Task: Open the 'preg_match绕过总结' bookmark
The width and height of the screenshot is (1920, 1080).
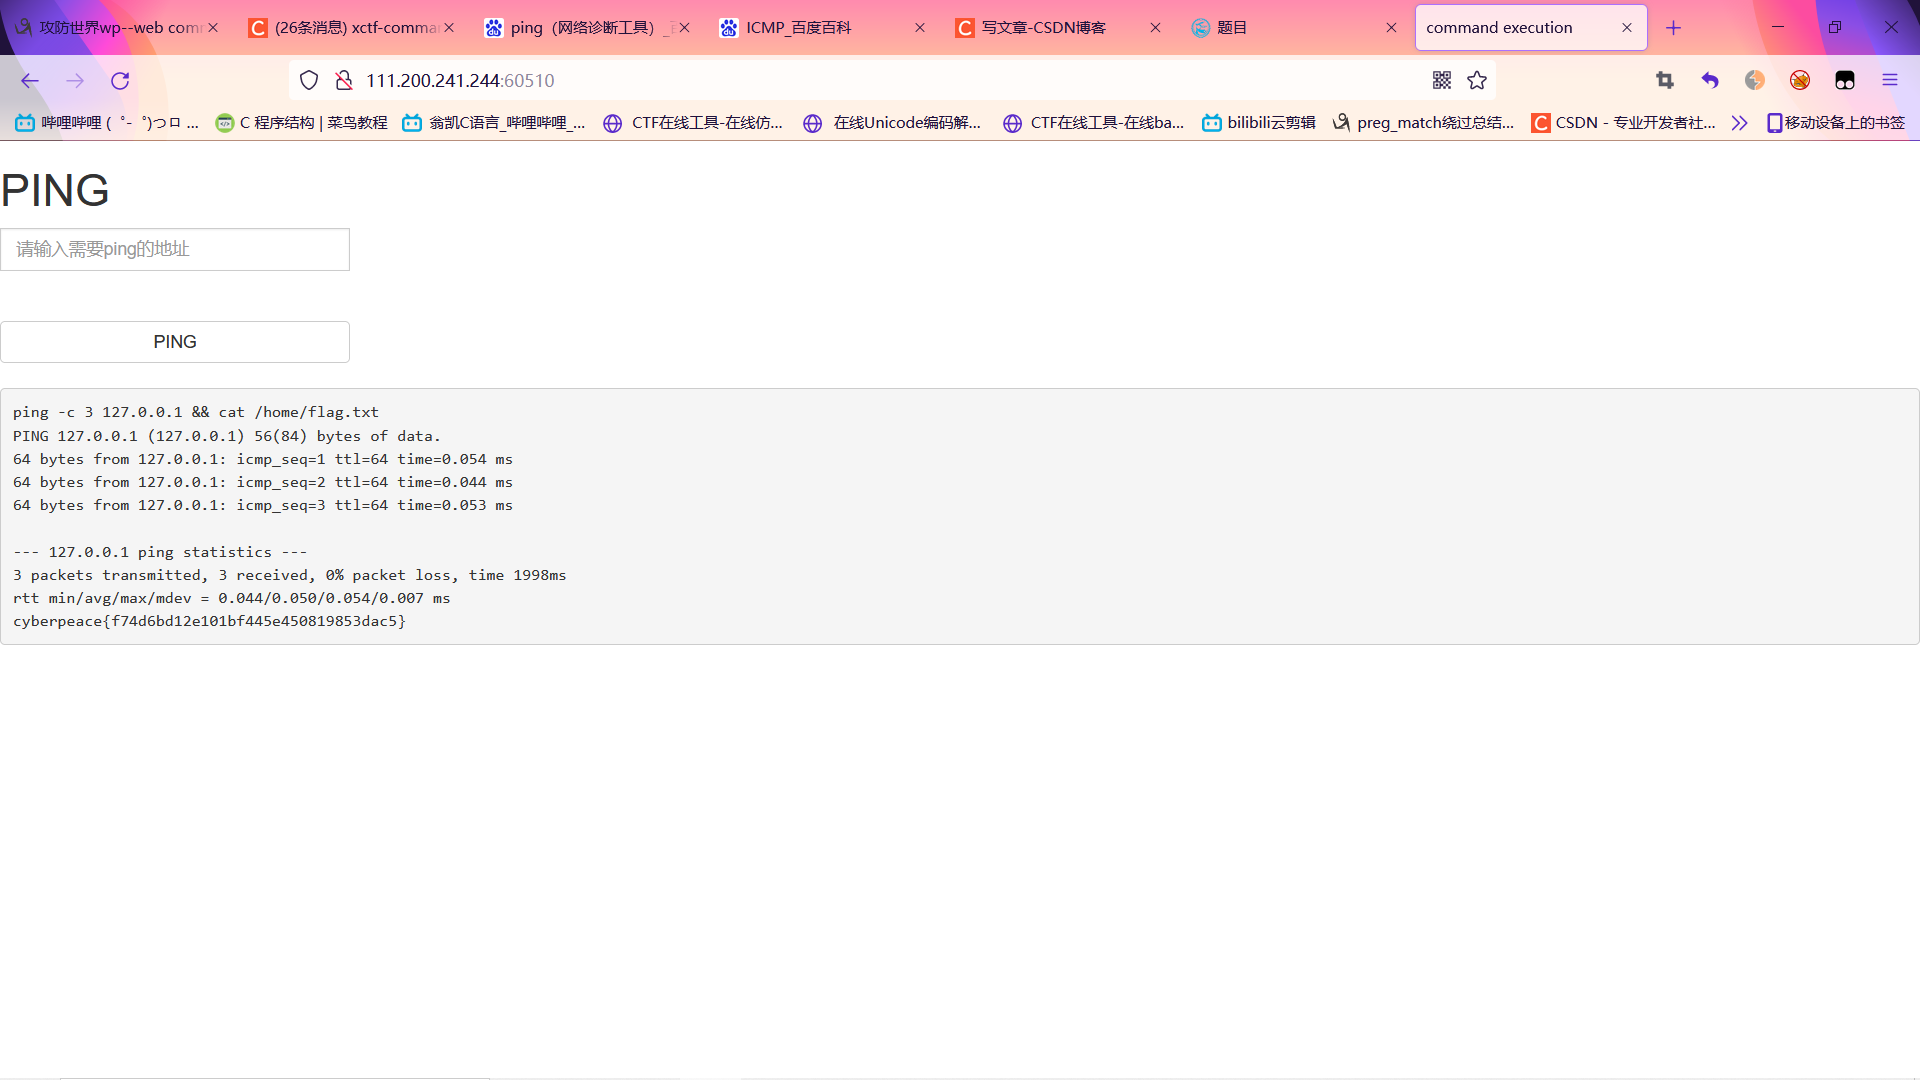Action: tap(1424, 123)
